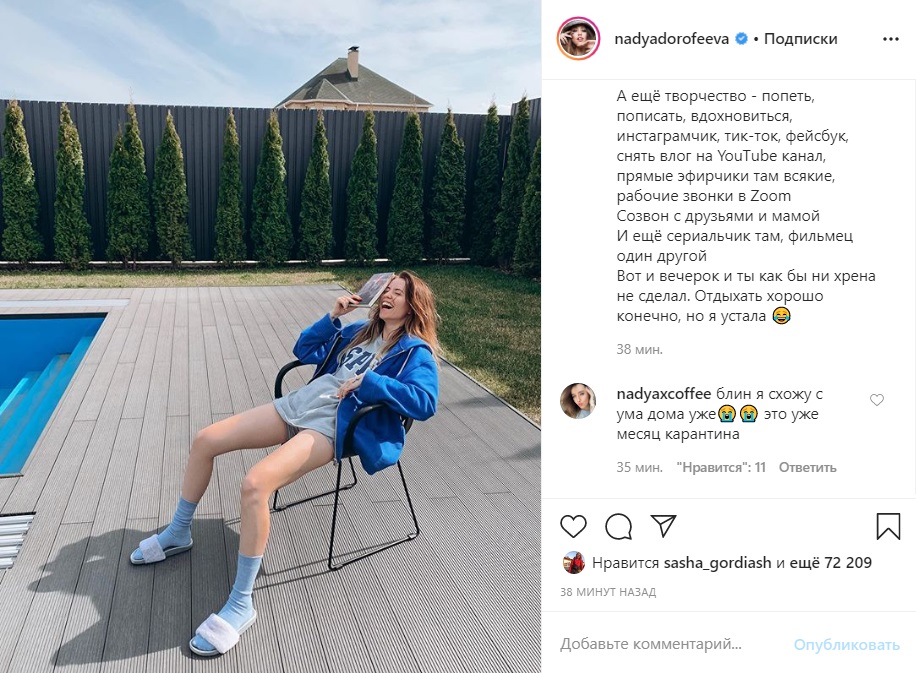916x673 pixels.
Task: Like the post with the heart icon
Action: coord(573,526)
